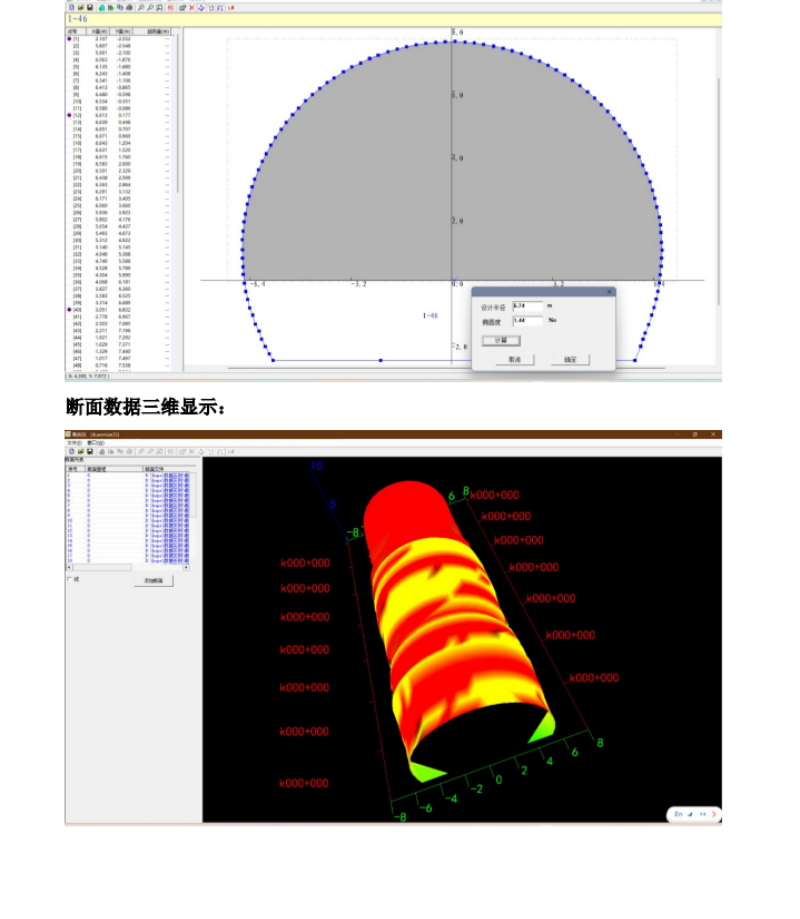
Task: Open the 文件 menu in 3D window
Action: (x=73, y=442)
